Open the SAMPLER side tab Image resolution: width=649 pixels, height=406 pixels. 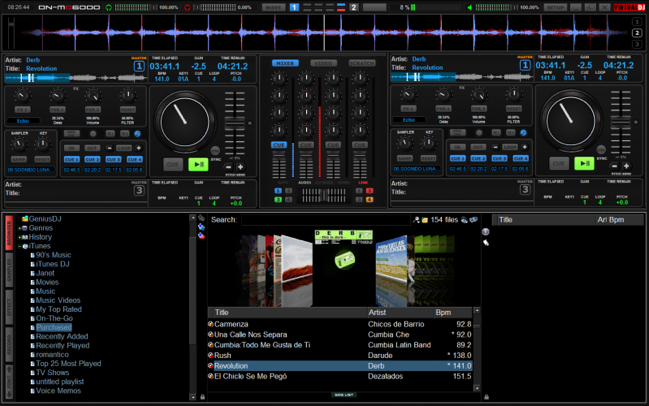(9, 271)
